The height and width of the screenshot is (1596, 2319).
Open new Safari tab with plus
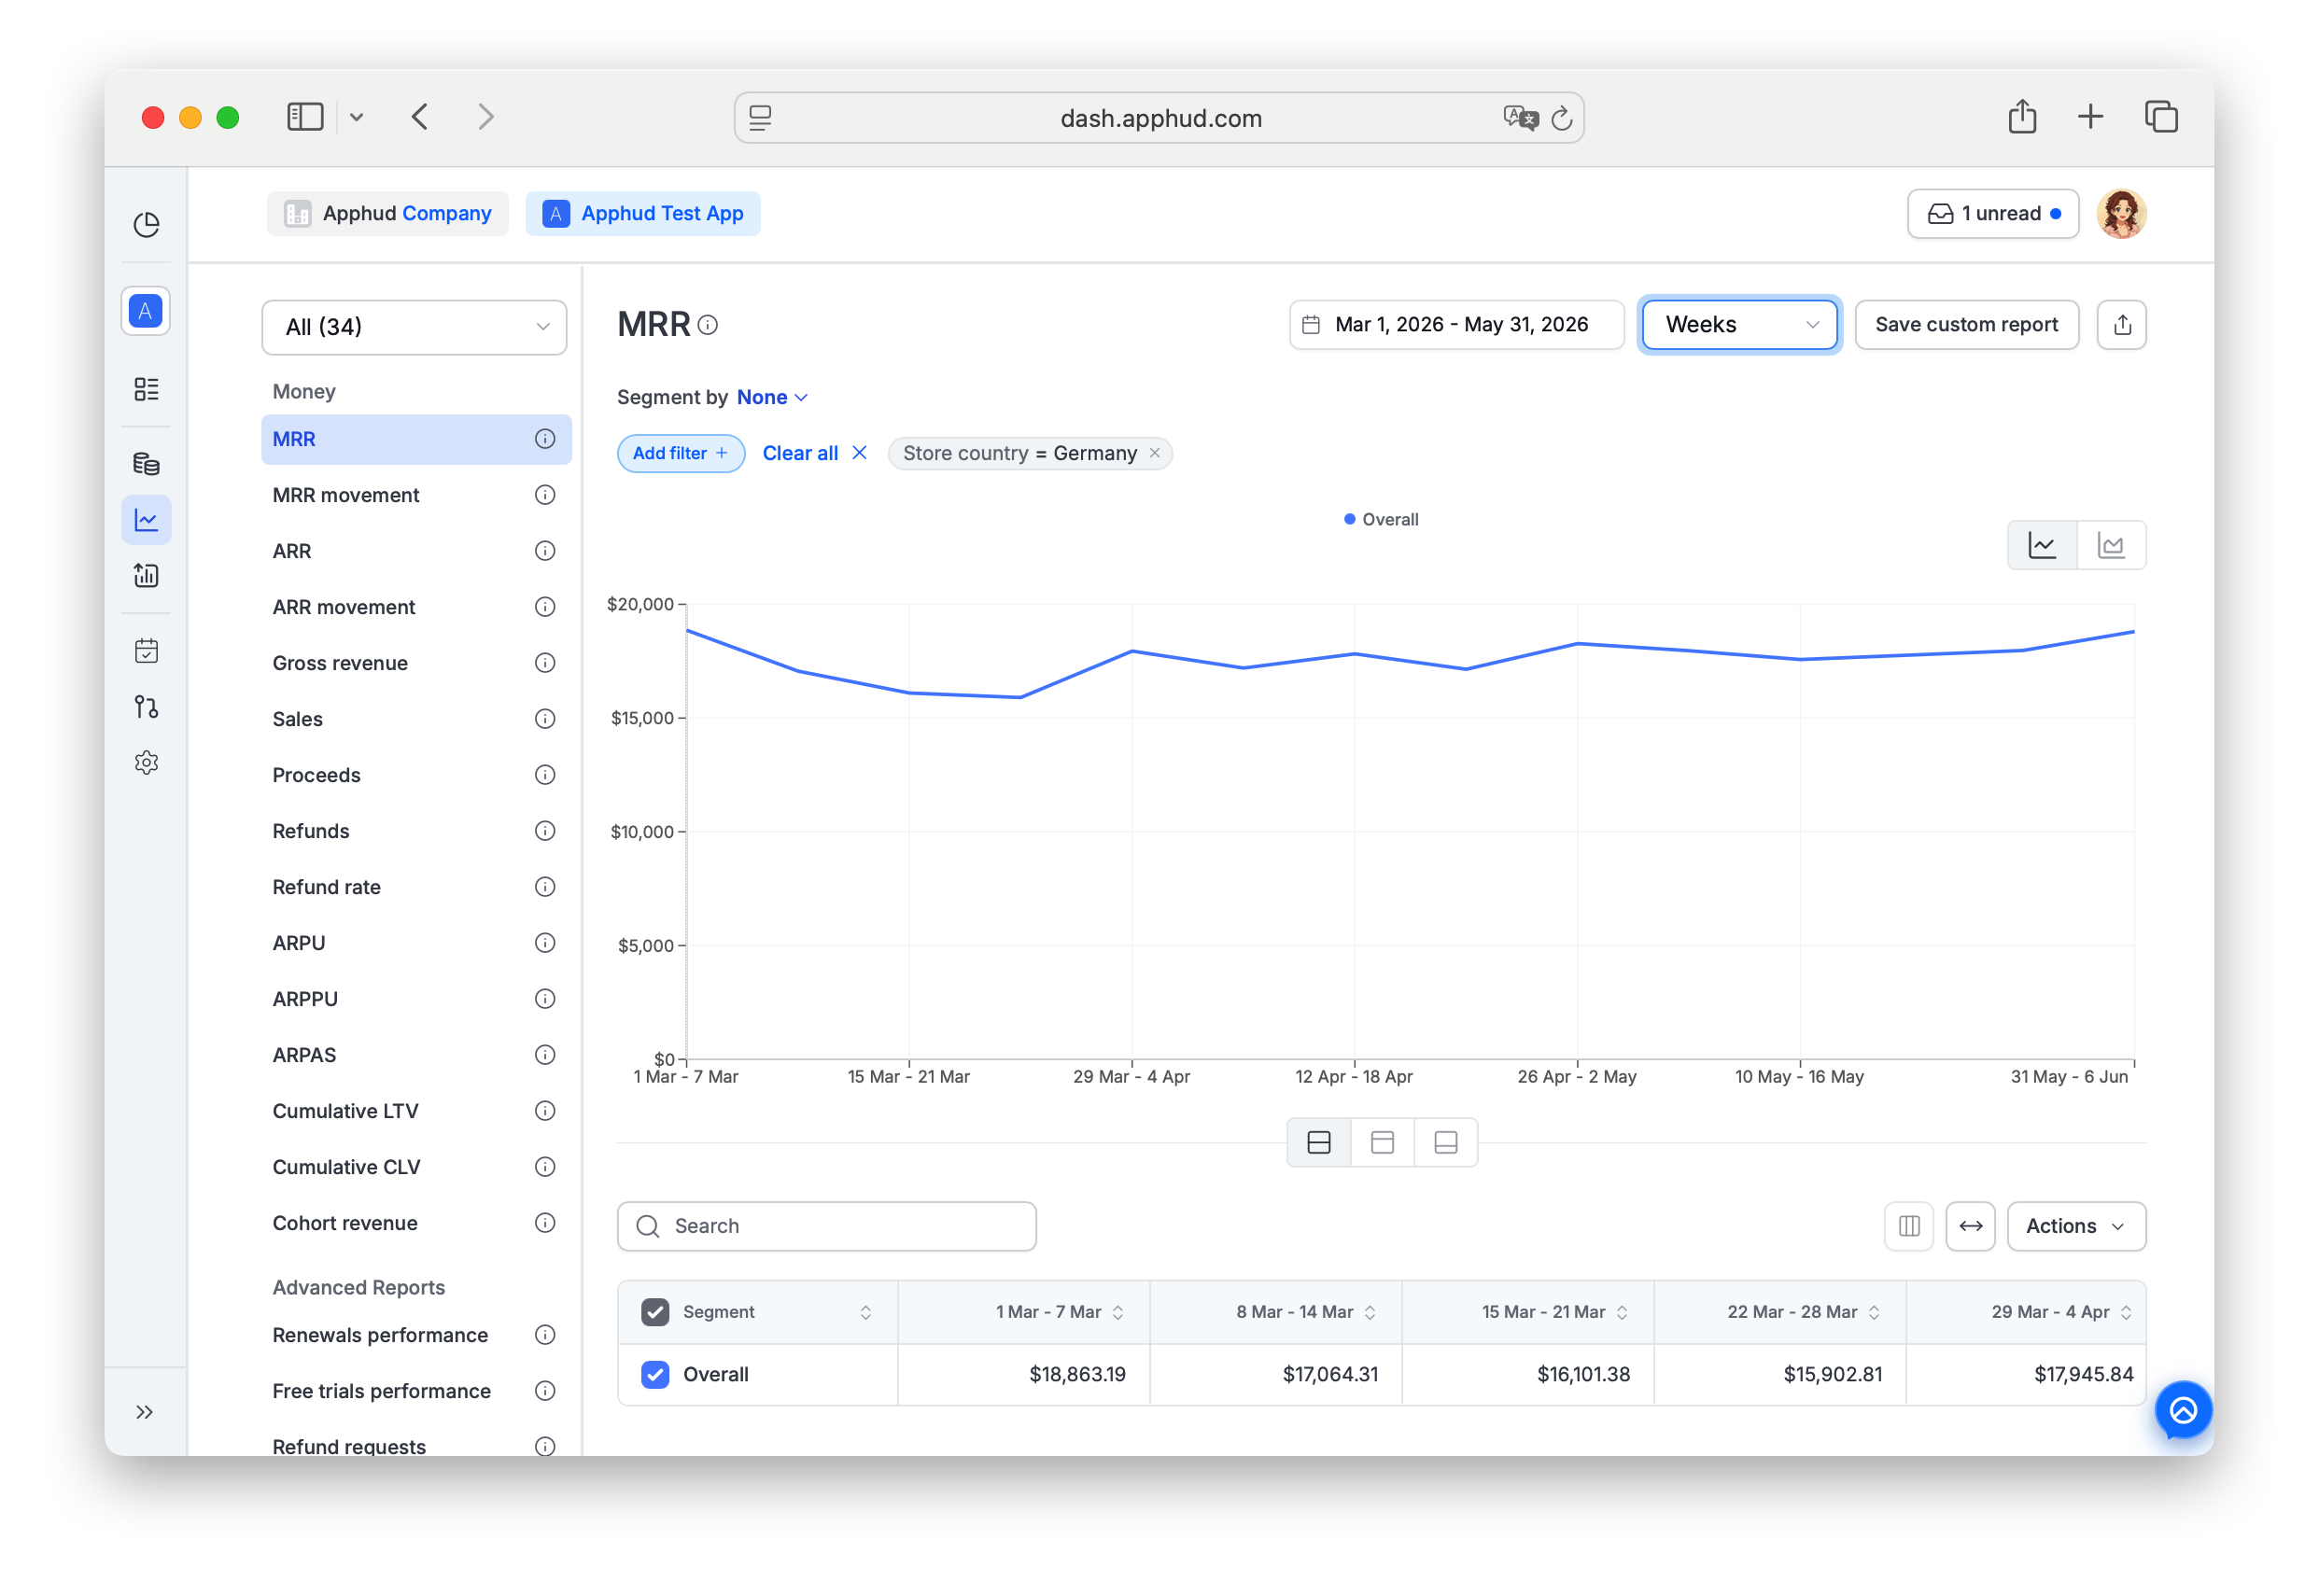[x=2091, y=117]
